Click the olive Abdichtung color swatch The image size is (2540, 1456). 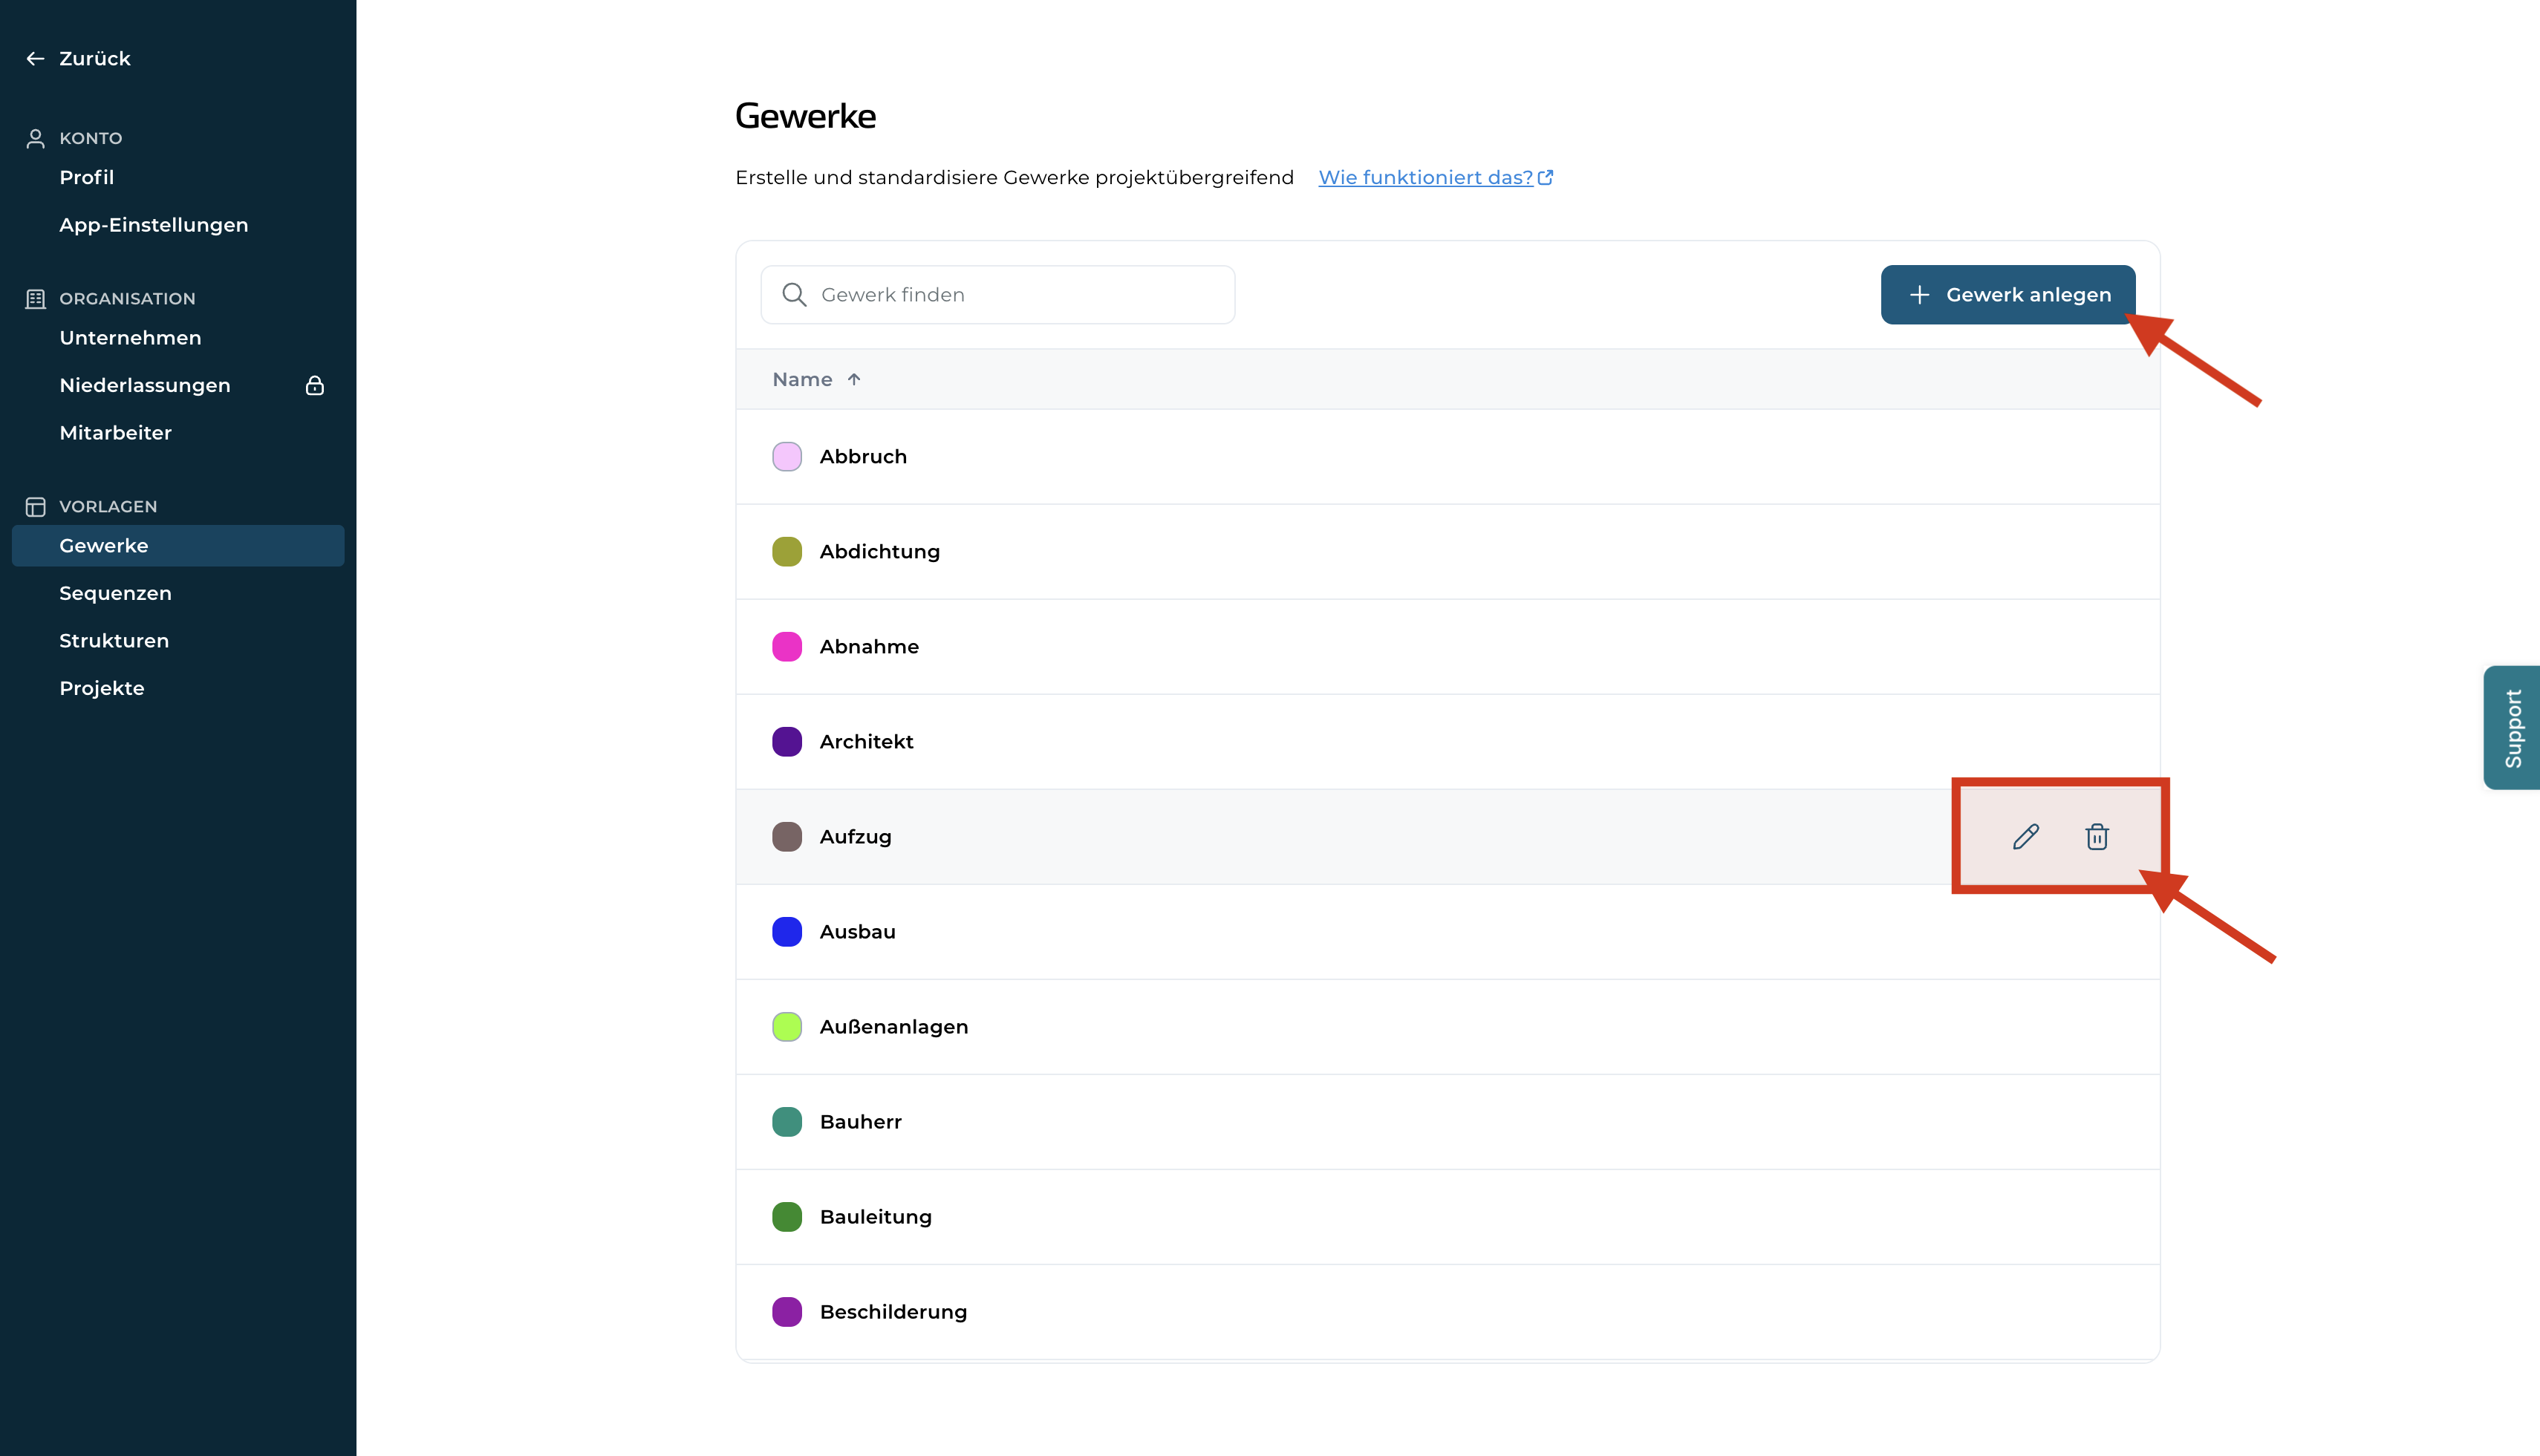coord(787,552)
